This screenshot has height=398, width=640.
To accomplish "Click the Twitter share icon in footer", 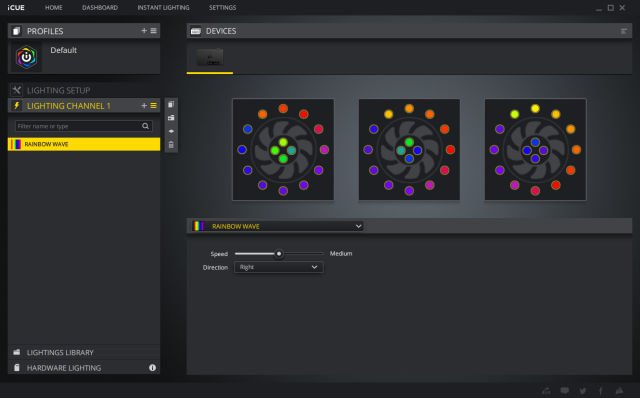I will [583, 391].
